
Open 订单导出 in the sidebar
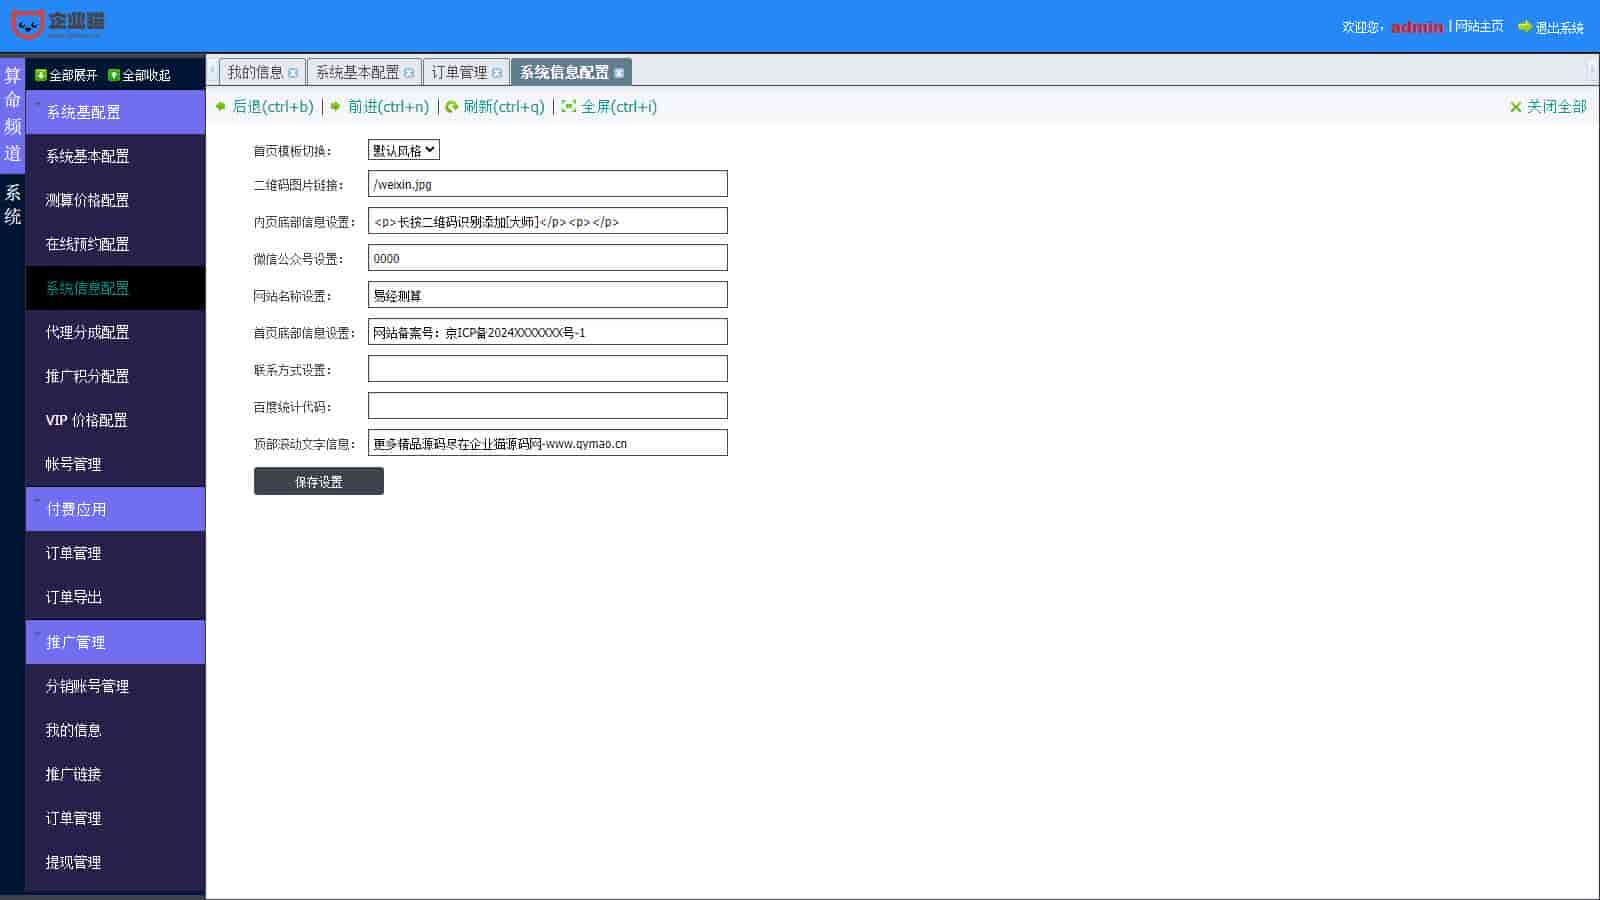116,597
